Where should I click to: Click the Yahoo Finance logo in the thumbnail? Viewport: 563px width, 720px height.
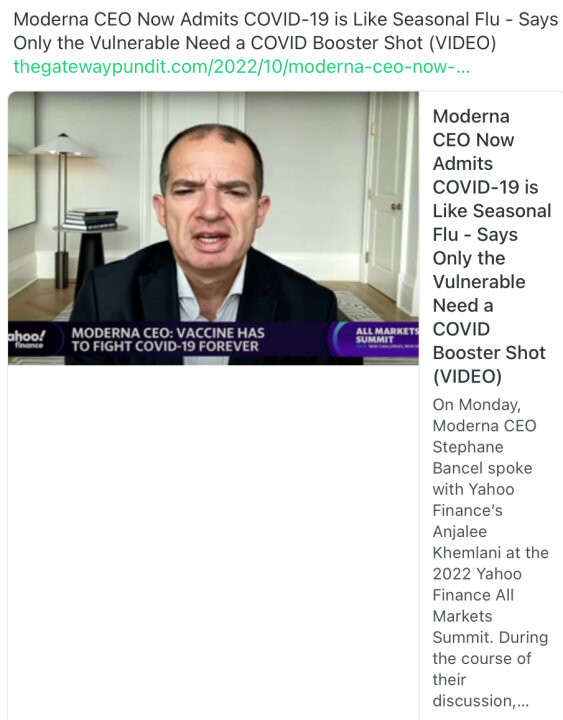(x=28, y=339)
